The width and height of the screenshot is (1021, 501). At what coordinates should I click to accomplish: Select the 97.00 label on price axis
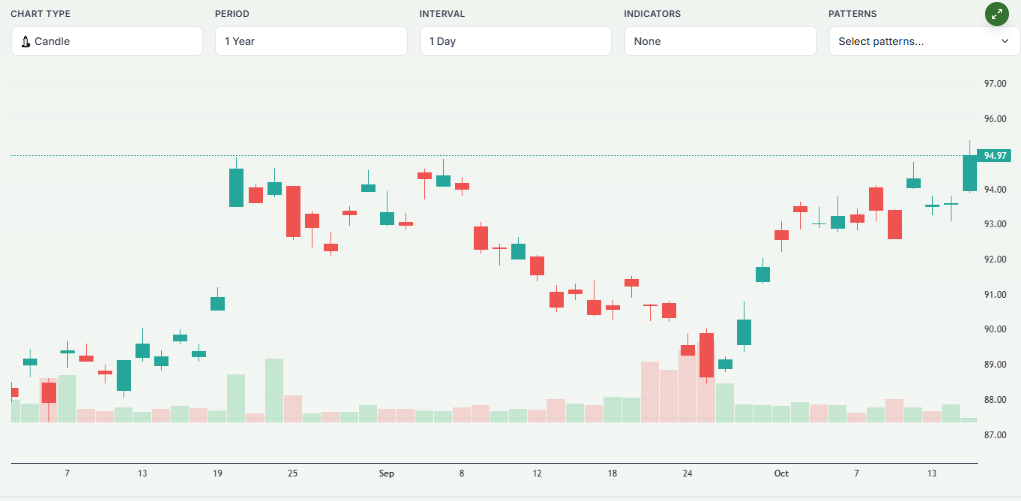(x=994, y=84)
